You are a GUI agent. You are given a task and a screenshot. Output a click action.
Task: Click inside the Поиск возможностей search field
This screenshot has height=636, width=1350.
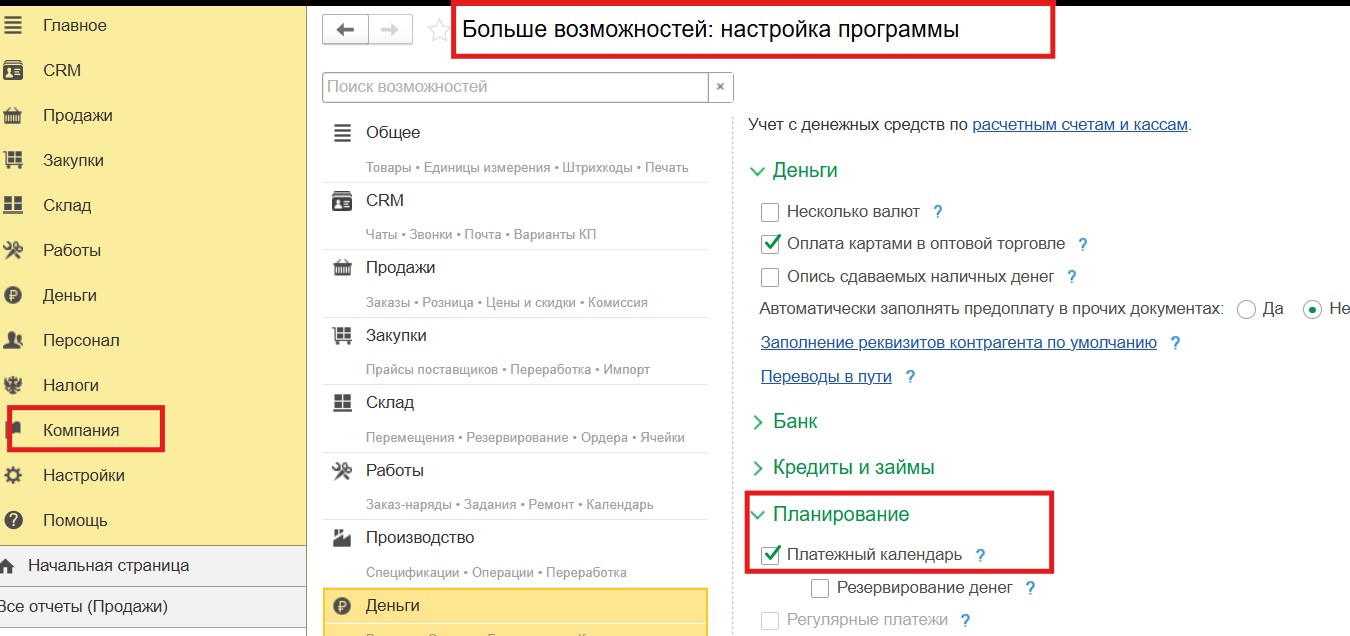500,88
